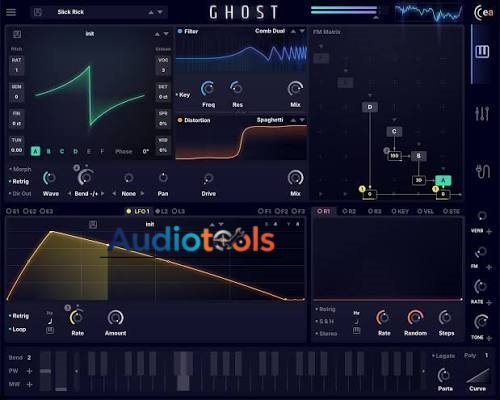Click the Drive knob
Screen dimensions: 500x400
[x=208, y=179]
